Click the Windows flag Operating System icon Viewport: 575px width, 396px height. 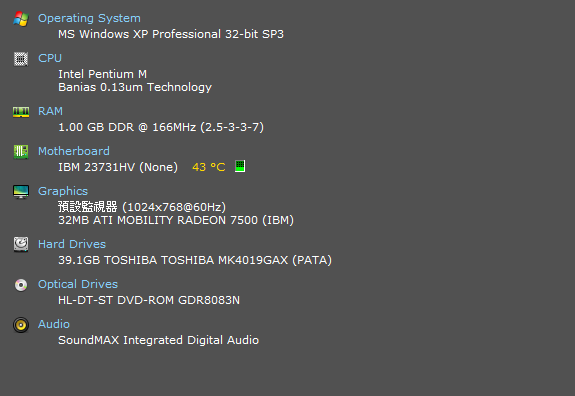21,19
